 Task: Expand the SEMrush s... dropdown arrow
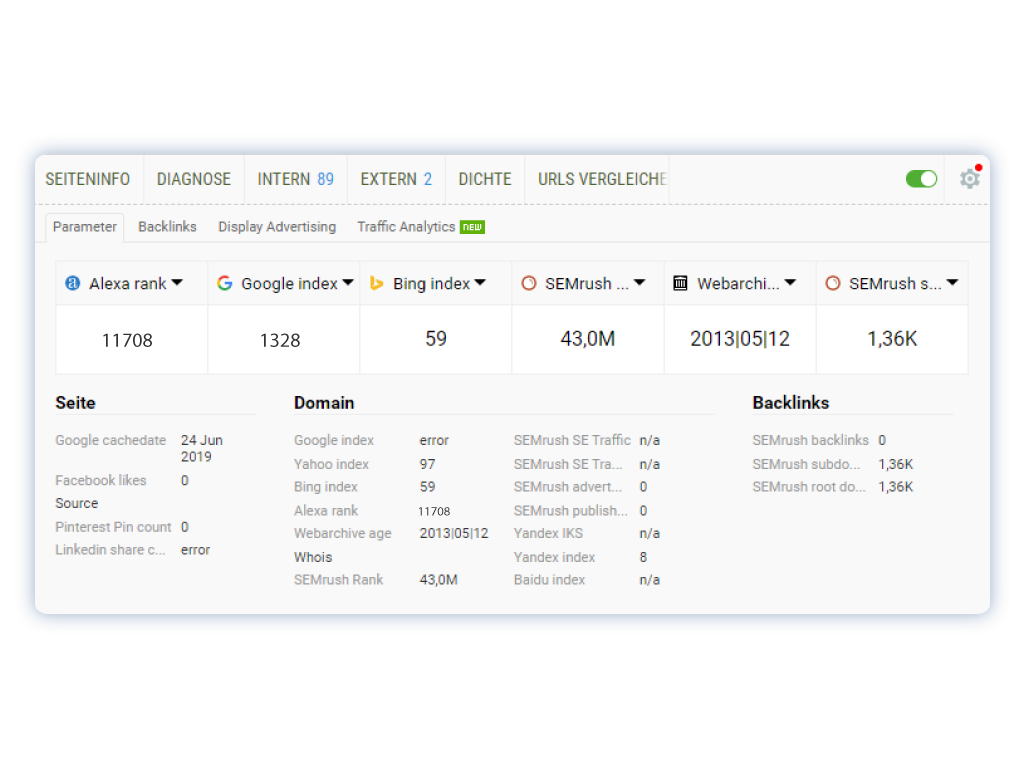(x=953, y=283)
